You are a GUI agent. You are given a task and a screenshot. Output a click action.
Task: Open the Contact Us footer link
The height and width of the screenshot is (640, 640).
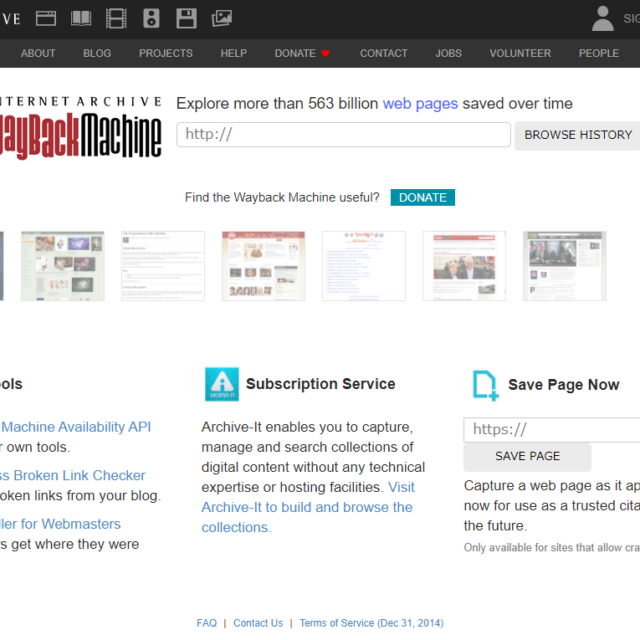click(x=258, y=623)
